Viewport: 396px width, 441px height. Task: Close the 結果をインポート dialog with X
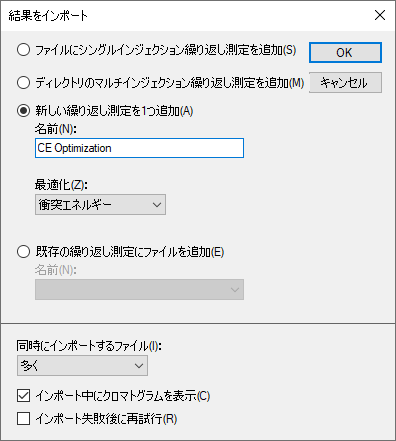tap(380, 15)
